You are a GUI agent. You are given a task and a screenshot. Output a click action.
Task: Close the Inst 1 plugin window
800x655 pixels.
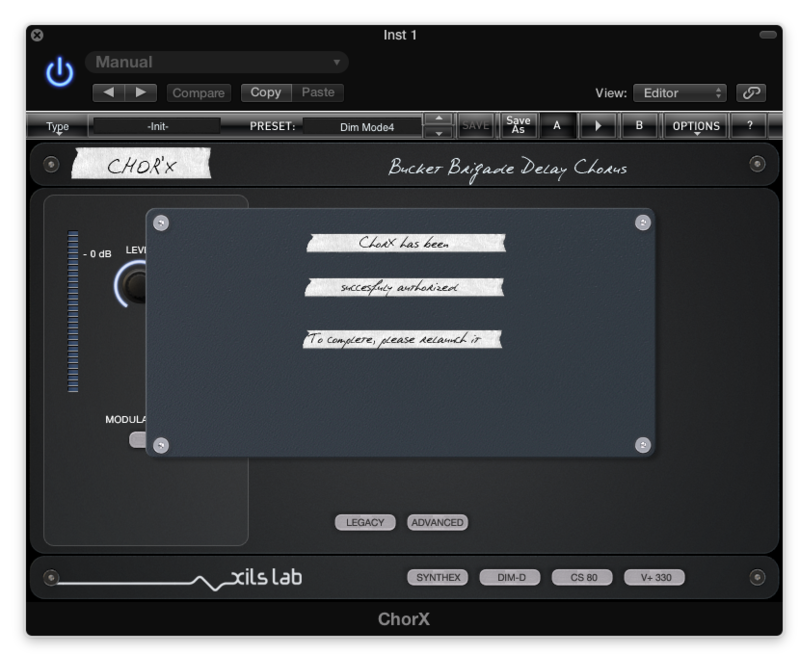(x=37, y=35)
